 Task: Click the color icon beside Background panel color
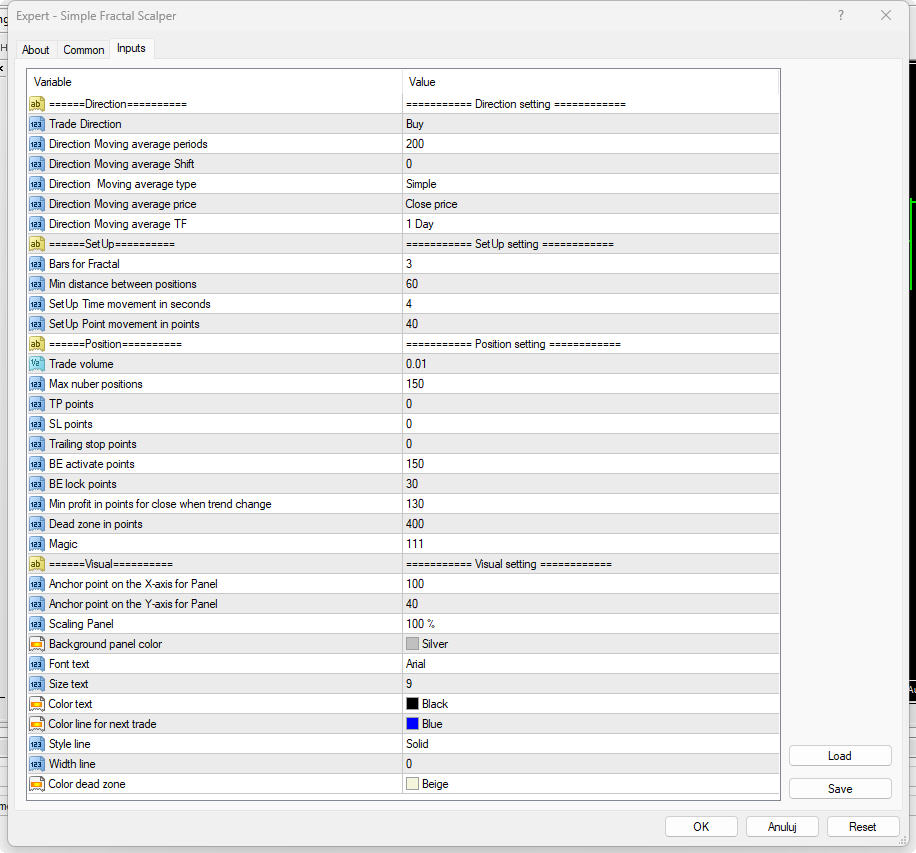(x=37, y=644)
